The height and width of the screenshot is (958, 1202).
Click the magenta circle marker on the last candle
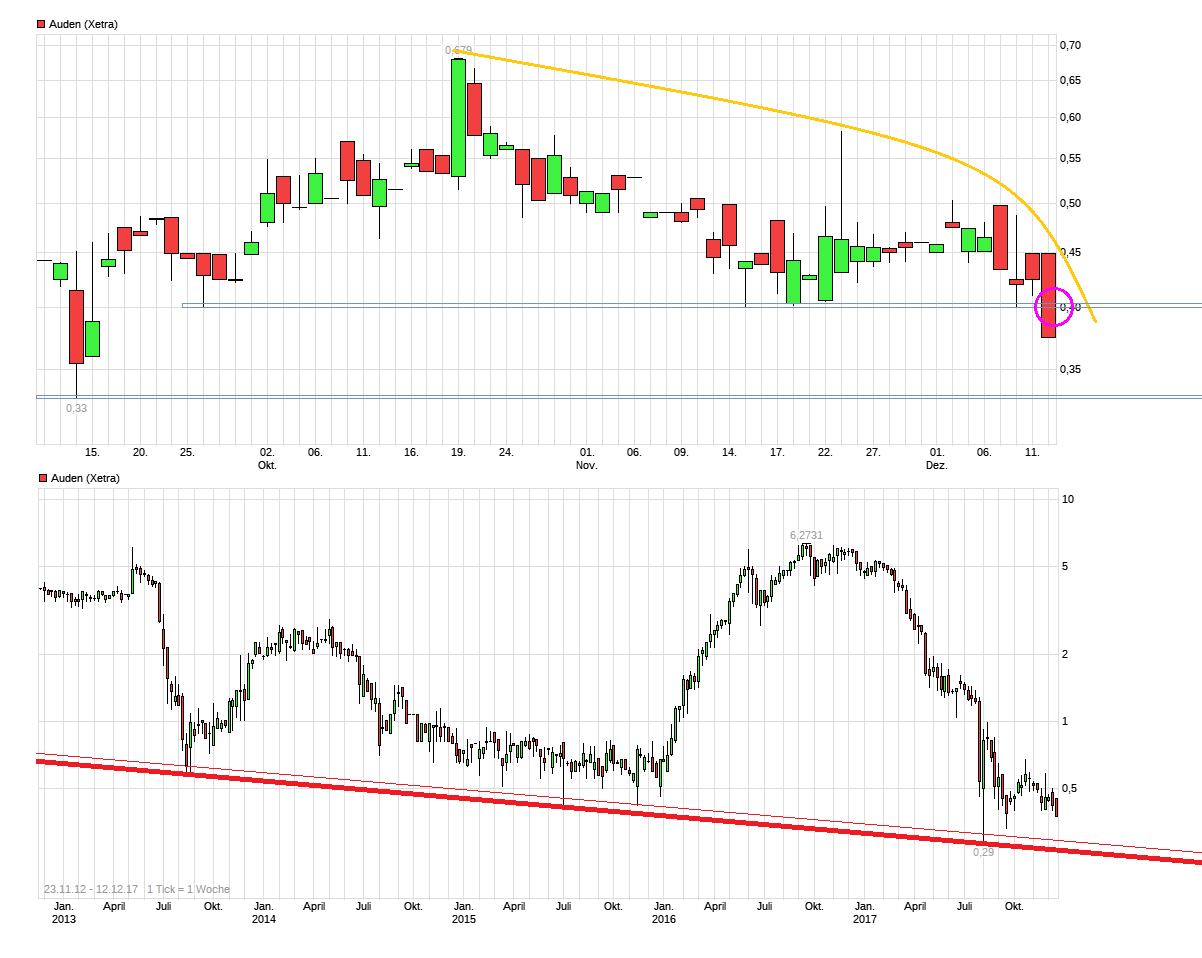click(x=1053, y=306)
